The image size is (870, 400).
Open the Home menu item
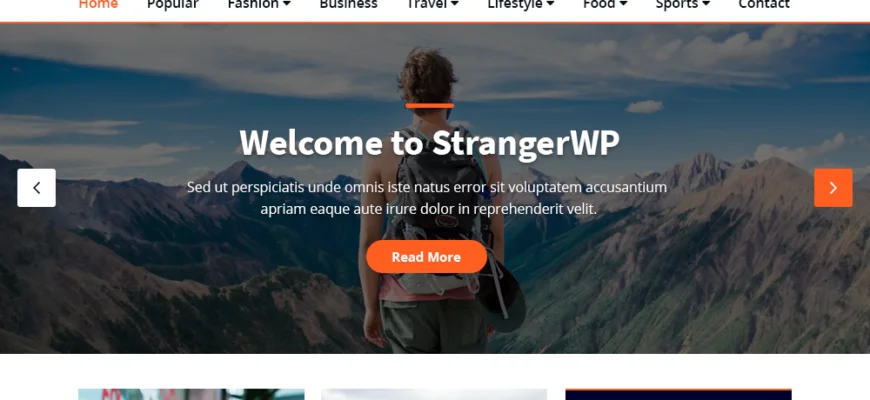98,4
